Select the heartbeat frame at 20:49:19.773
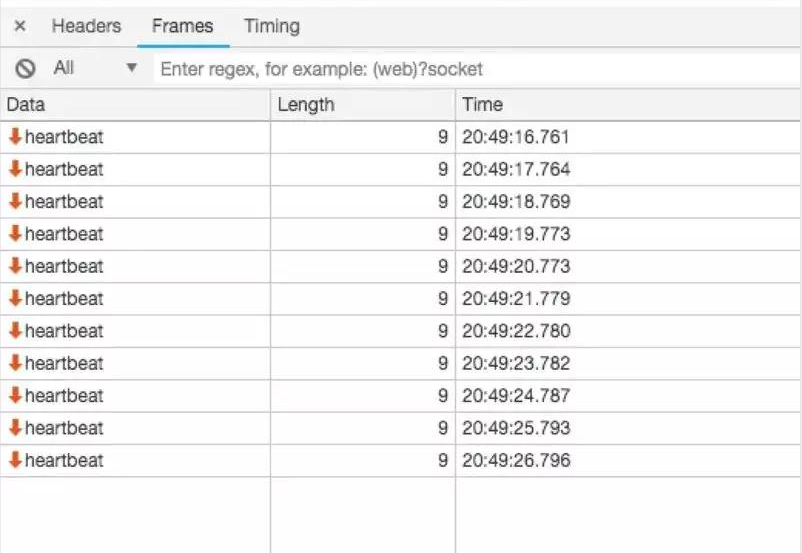 click(64, 234)
